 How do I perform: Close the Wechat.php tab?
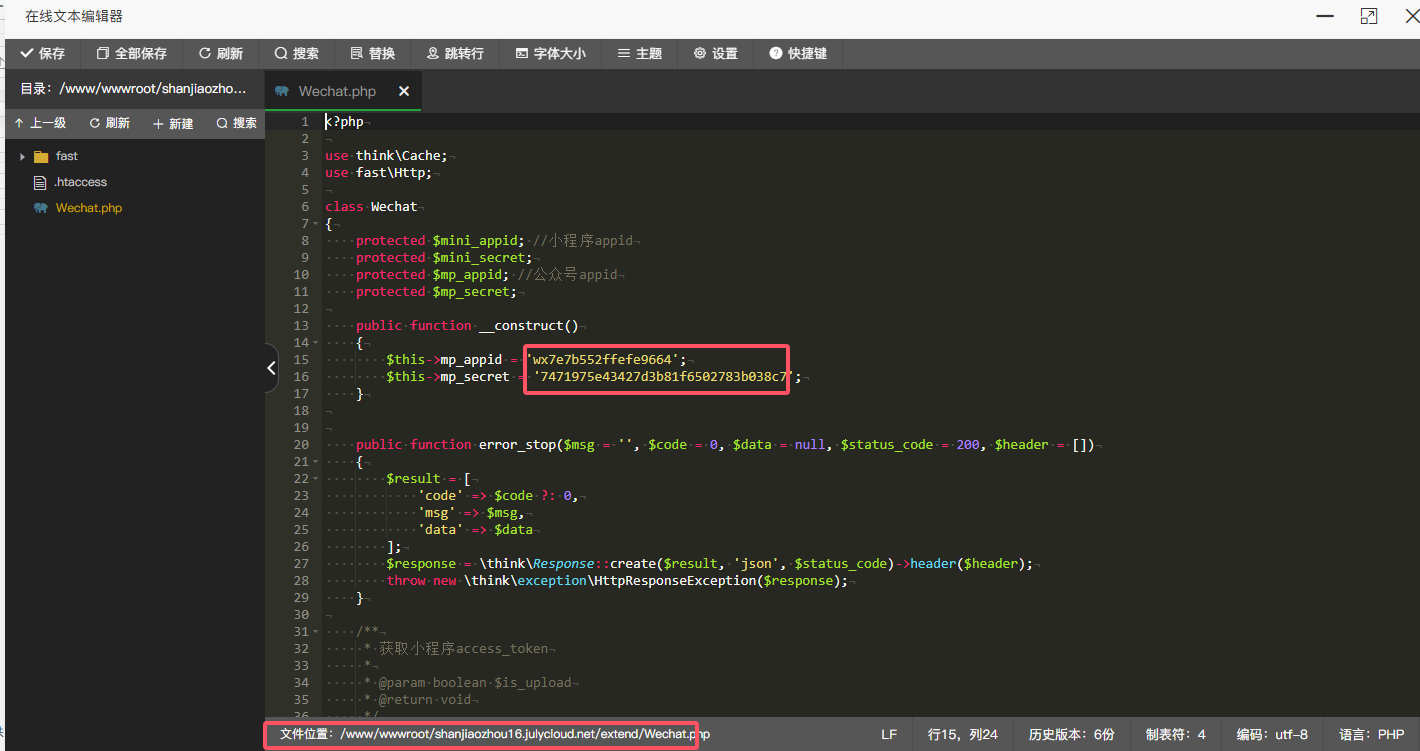click(404, 91)
